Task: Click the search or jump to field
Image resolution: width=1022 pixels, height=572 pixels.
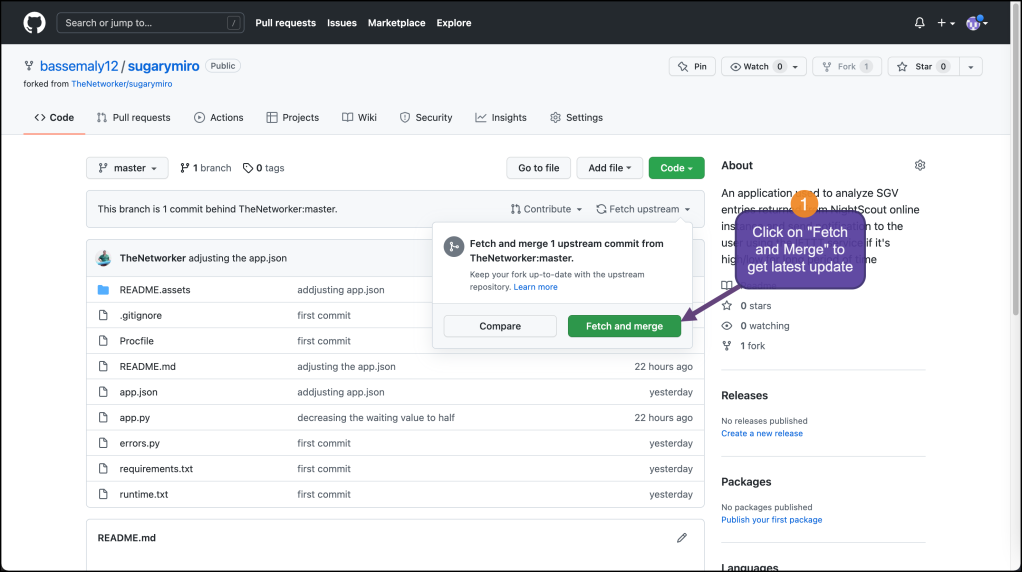Action: tap(151, 23)
